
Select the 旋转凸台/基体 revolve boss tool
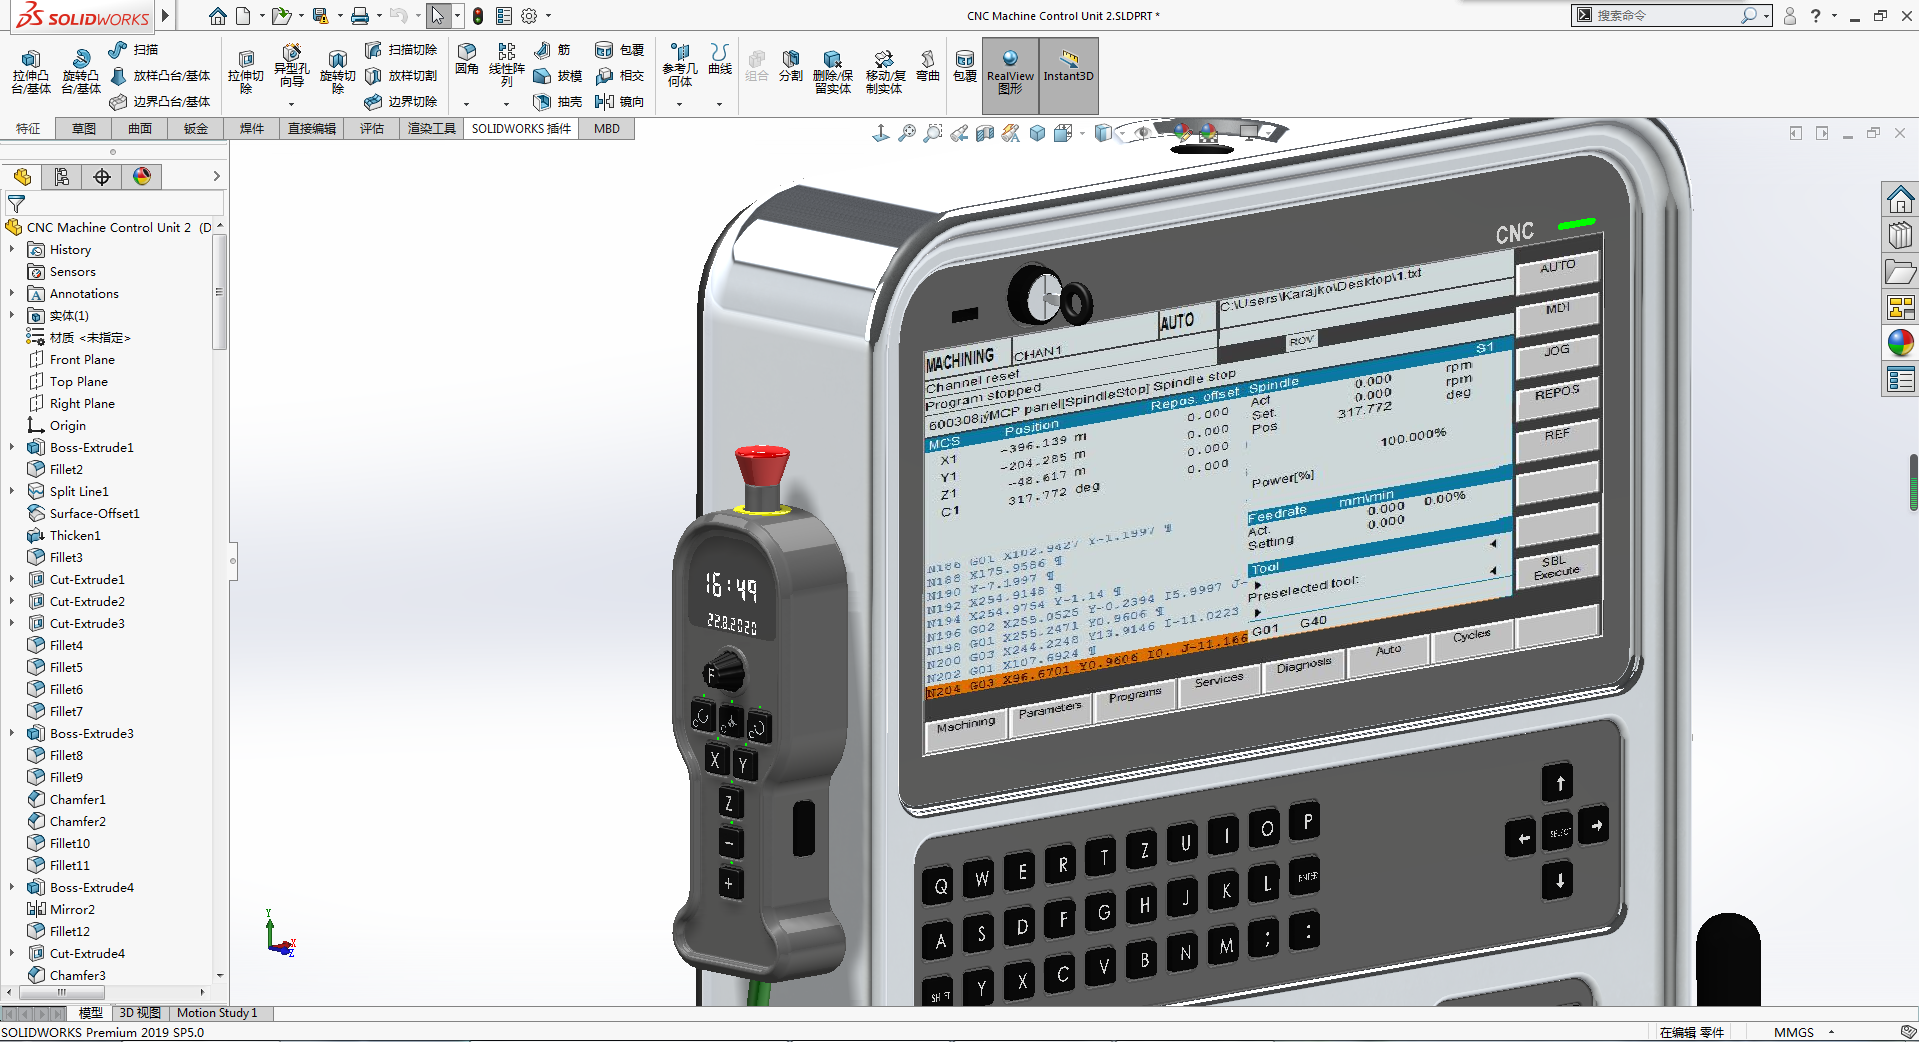[x=80, y=72]
